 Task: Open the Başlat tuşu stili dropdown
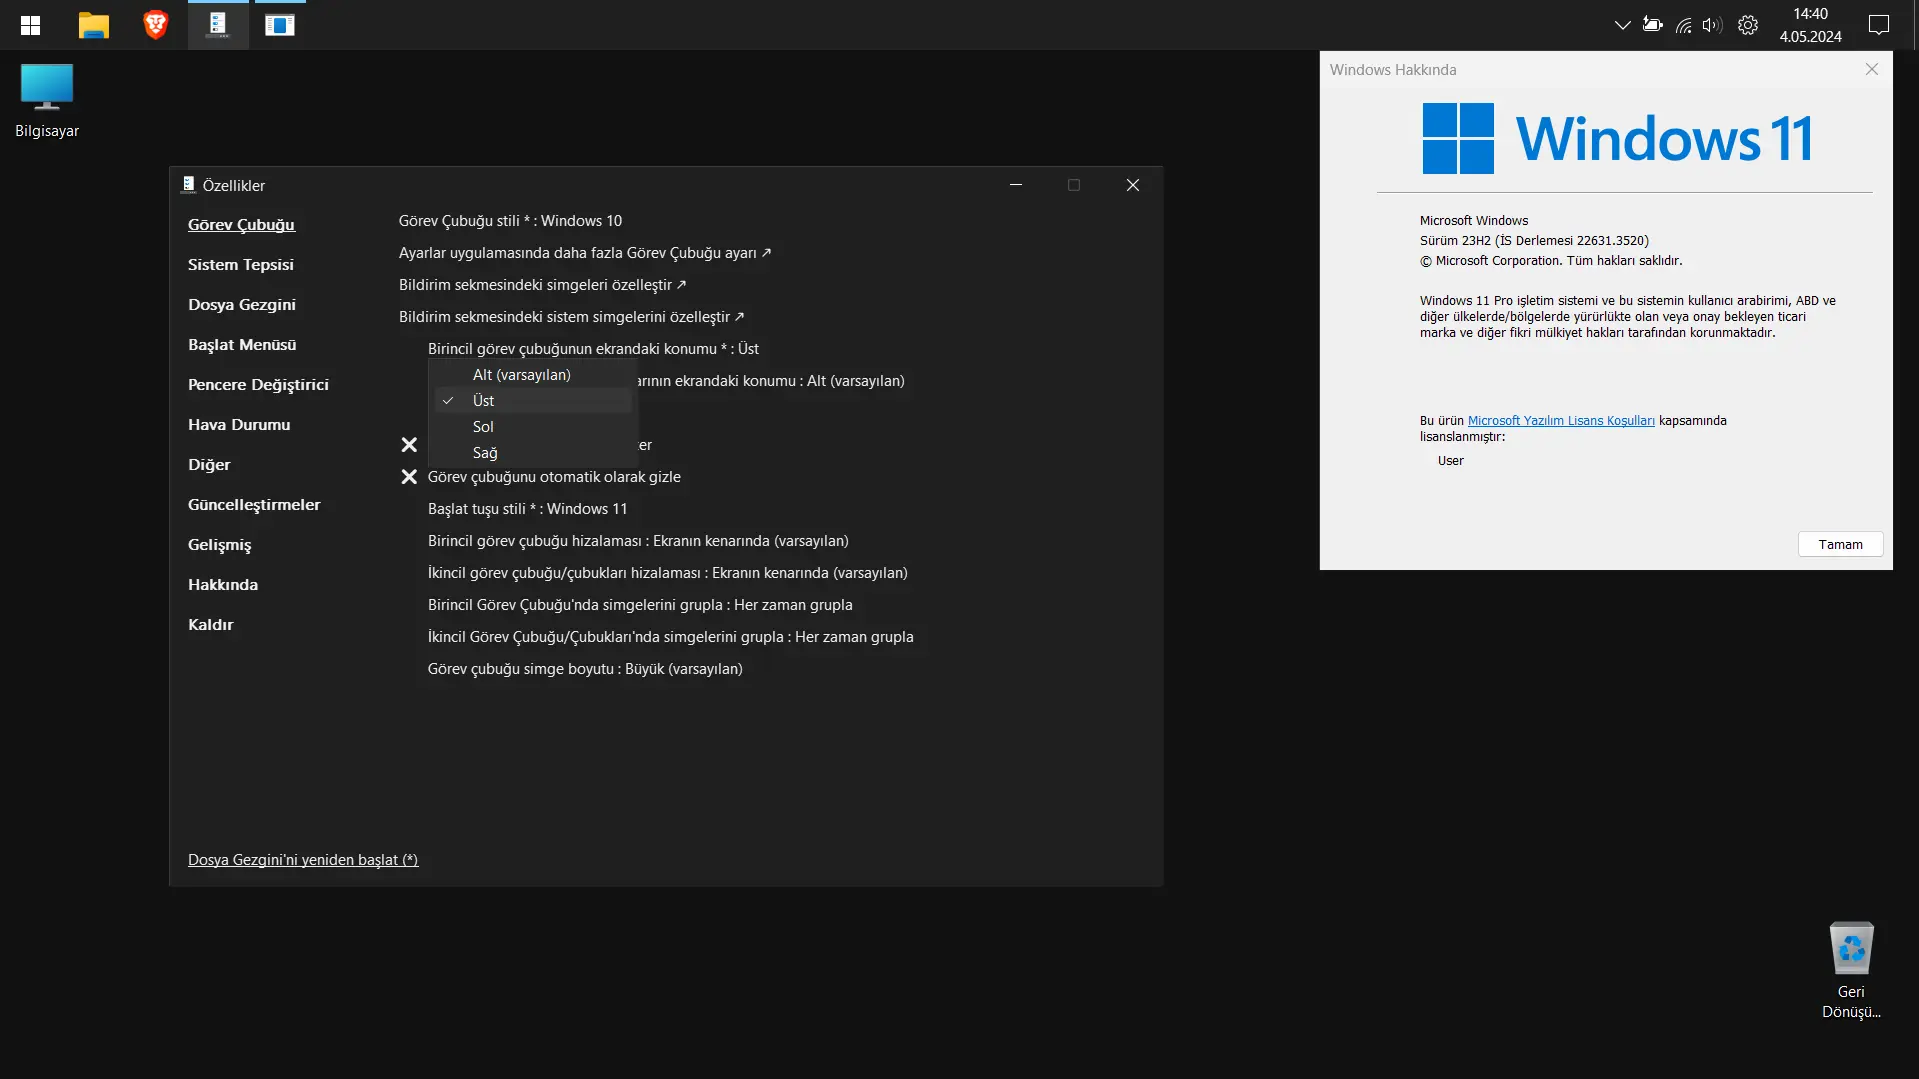528,509
